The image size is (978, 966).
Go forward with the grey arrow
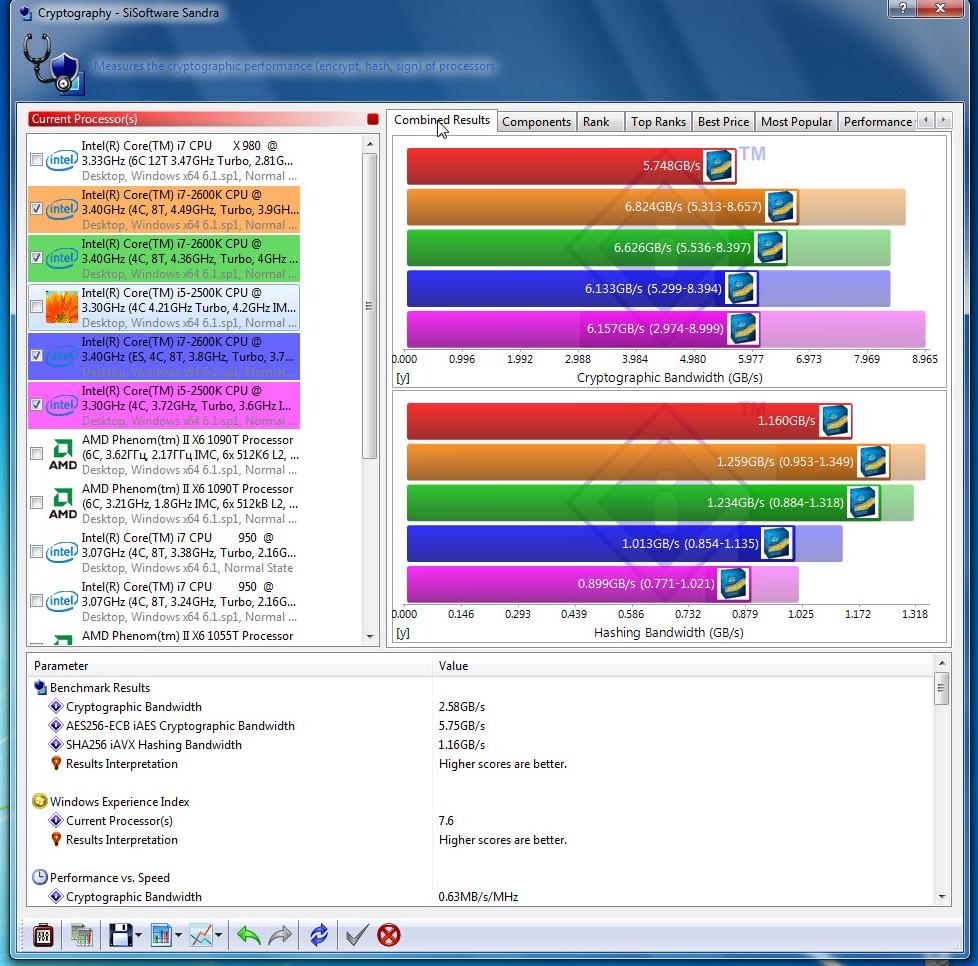pos(280,935)
